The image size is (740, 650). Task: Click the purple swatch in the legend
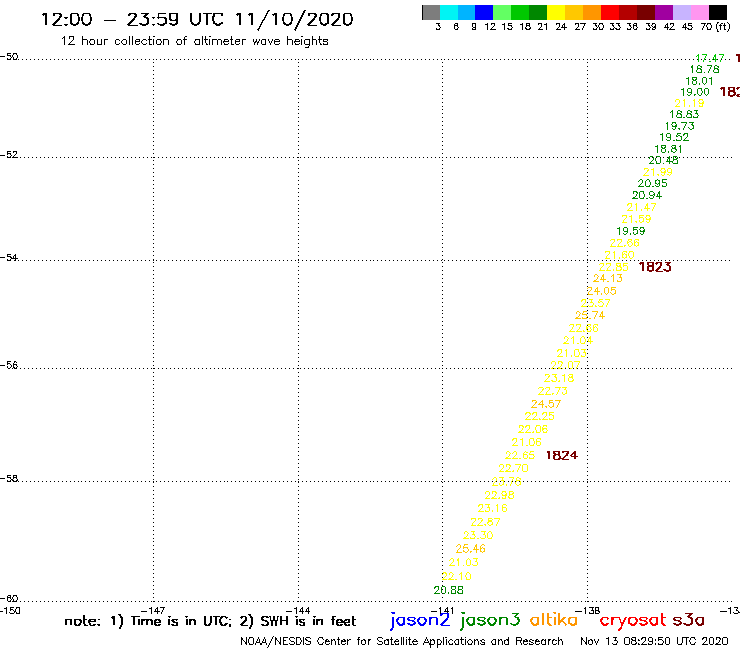point(664,12)
